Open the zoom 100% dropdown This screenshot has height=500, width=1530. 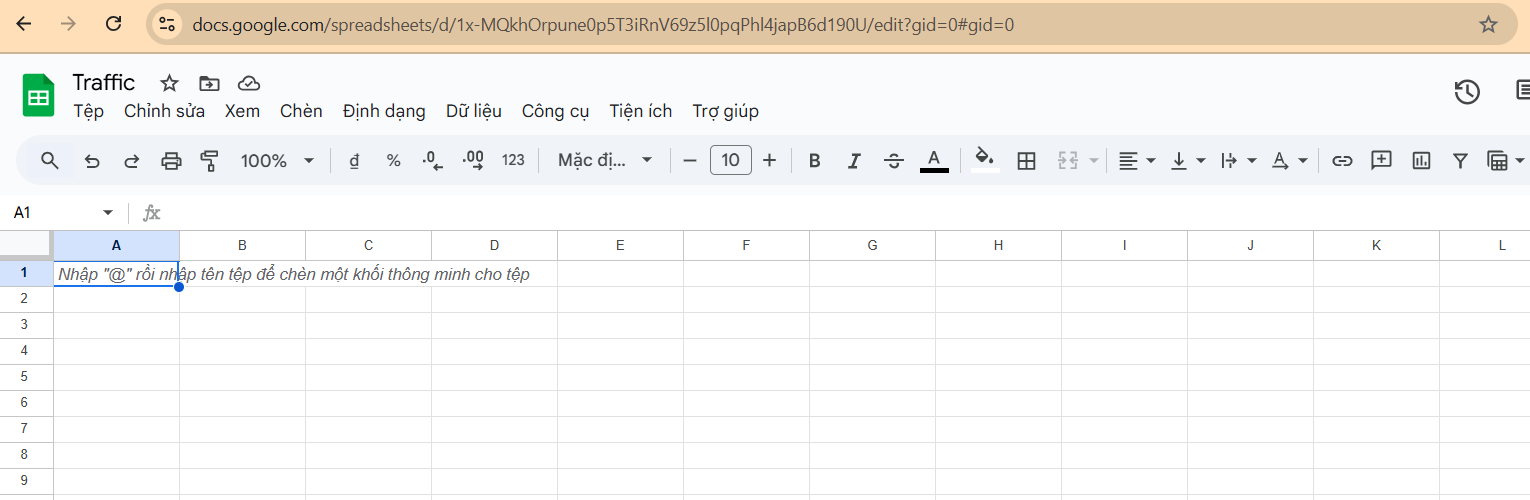277,161
